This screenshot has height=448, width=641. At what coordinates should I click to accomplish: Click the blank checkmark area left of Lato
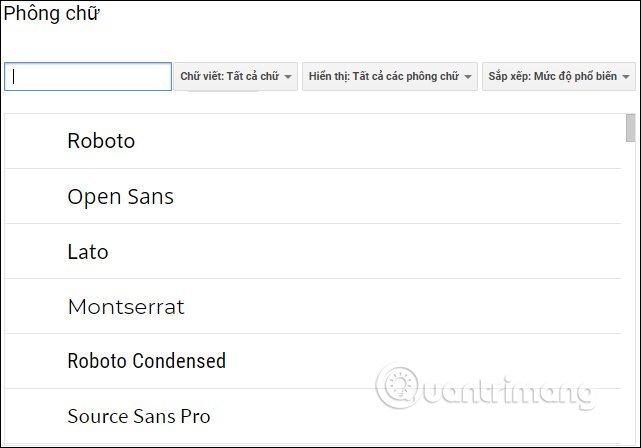pyautogui.click(x=35, y=252)
